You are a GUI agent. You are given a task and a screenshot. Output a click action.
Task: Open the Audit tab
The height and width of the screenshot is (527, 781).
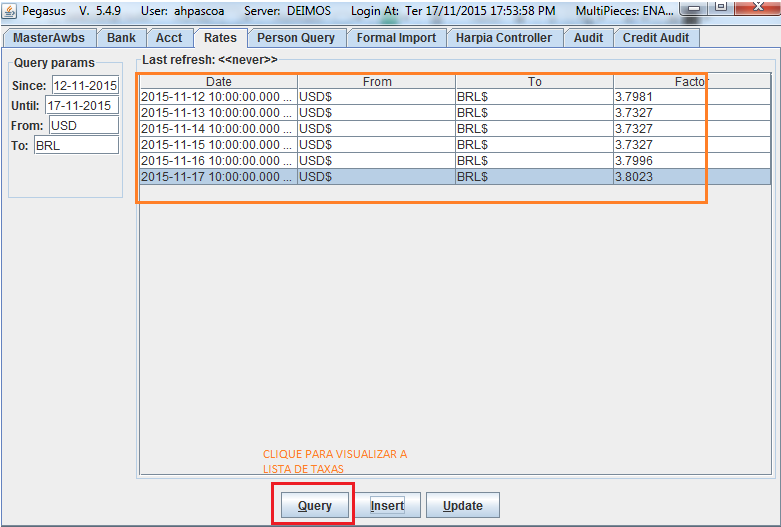click(x=588, y=38)
